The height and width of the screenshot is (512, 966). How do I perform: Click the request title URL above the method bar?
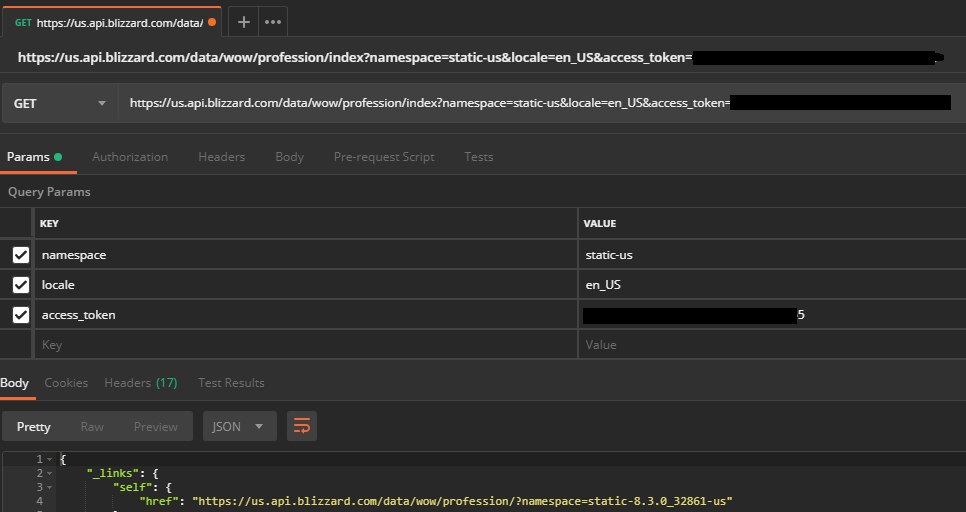480,58
